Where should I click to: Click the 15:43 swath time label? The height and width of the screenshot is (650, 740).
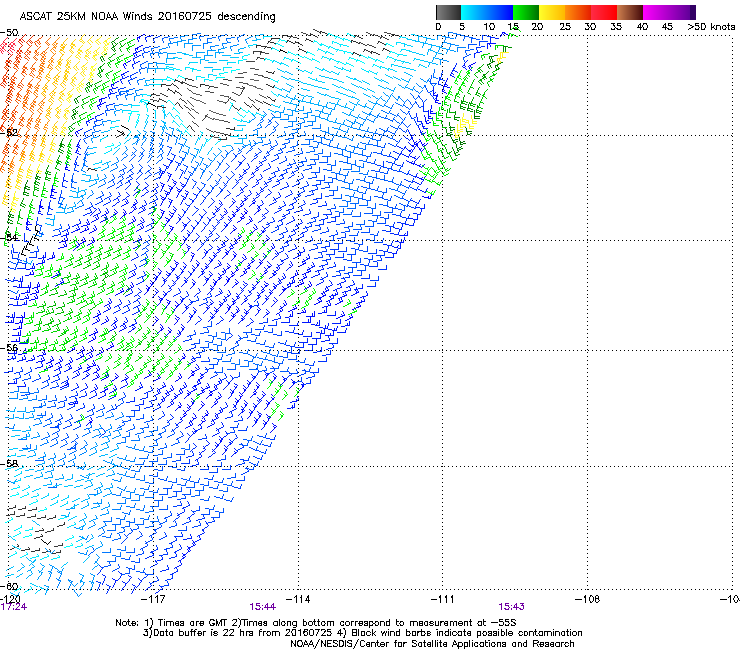512,607
